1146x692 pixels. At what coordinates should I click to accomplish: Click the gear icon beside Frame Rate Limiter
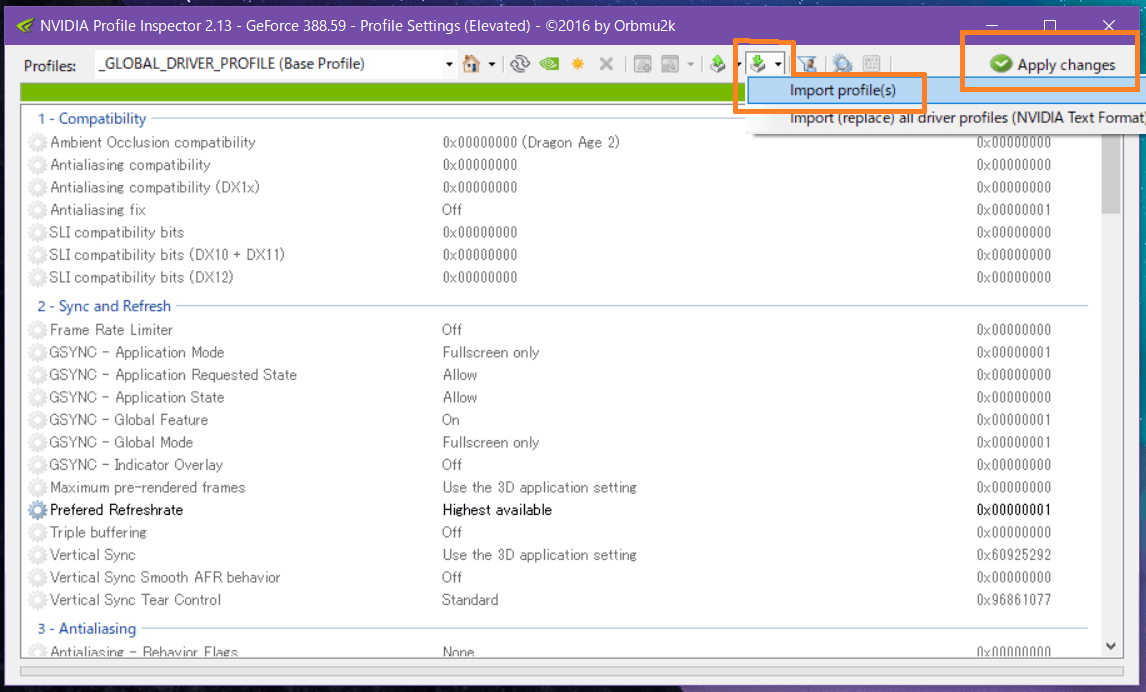(37, 330)
